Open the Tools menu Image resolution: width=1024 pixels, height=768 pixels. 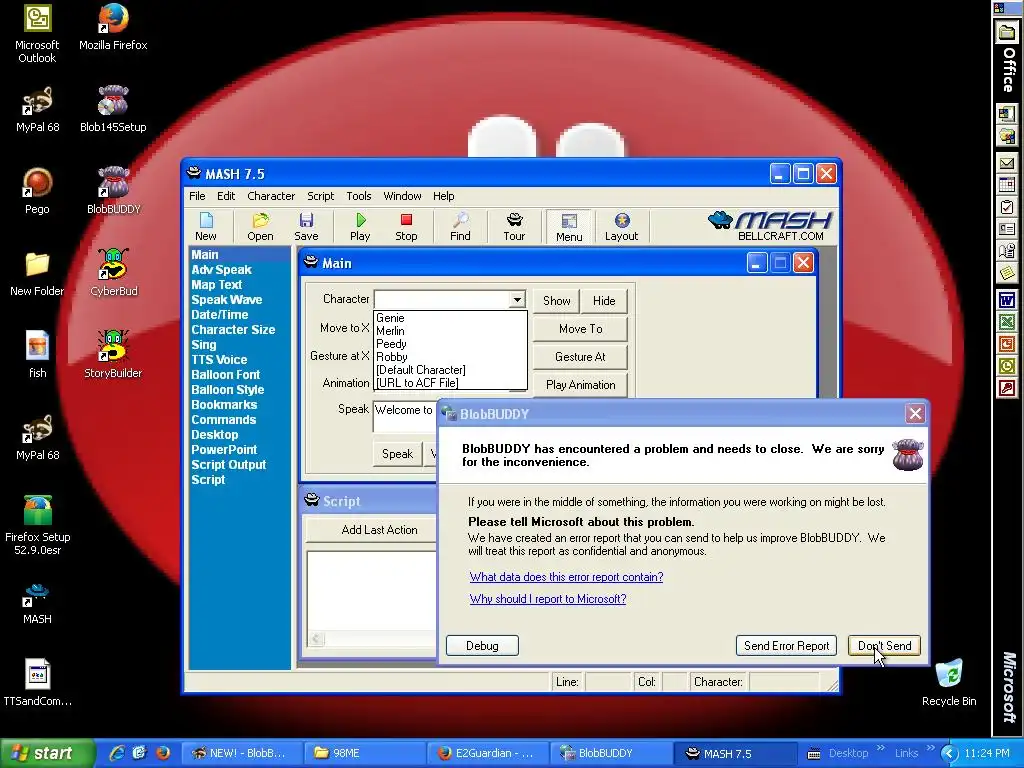359,196
